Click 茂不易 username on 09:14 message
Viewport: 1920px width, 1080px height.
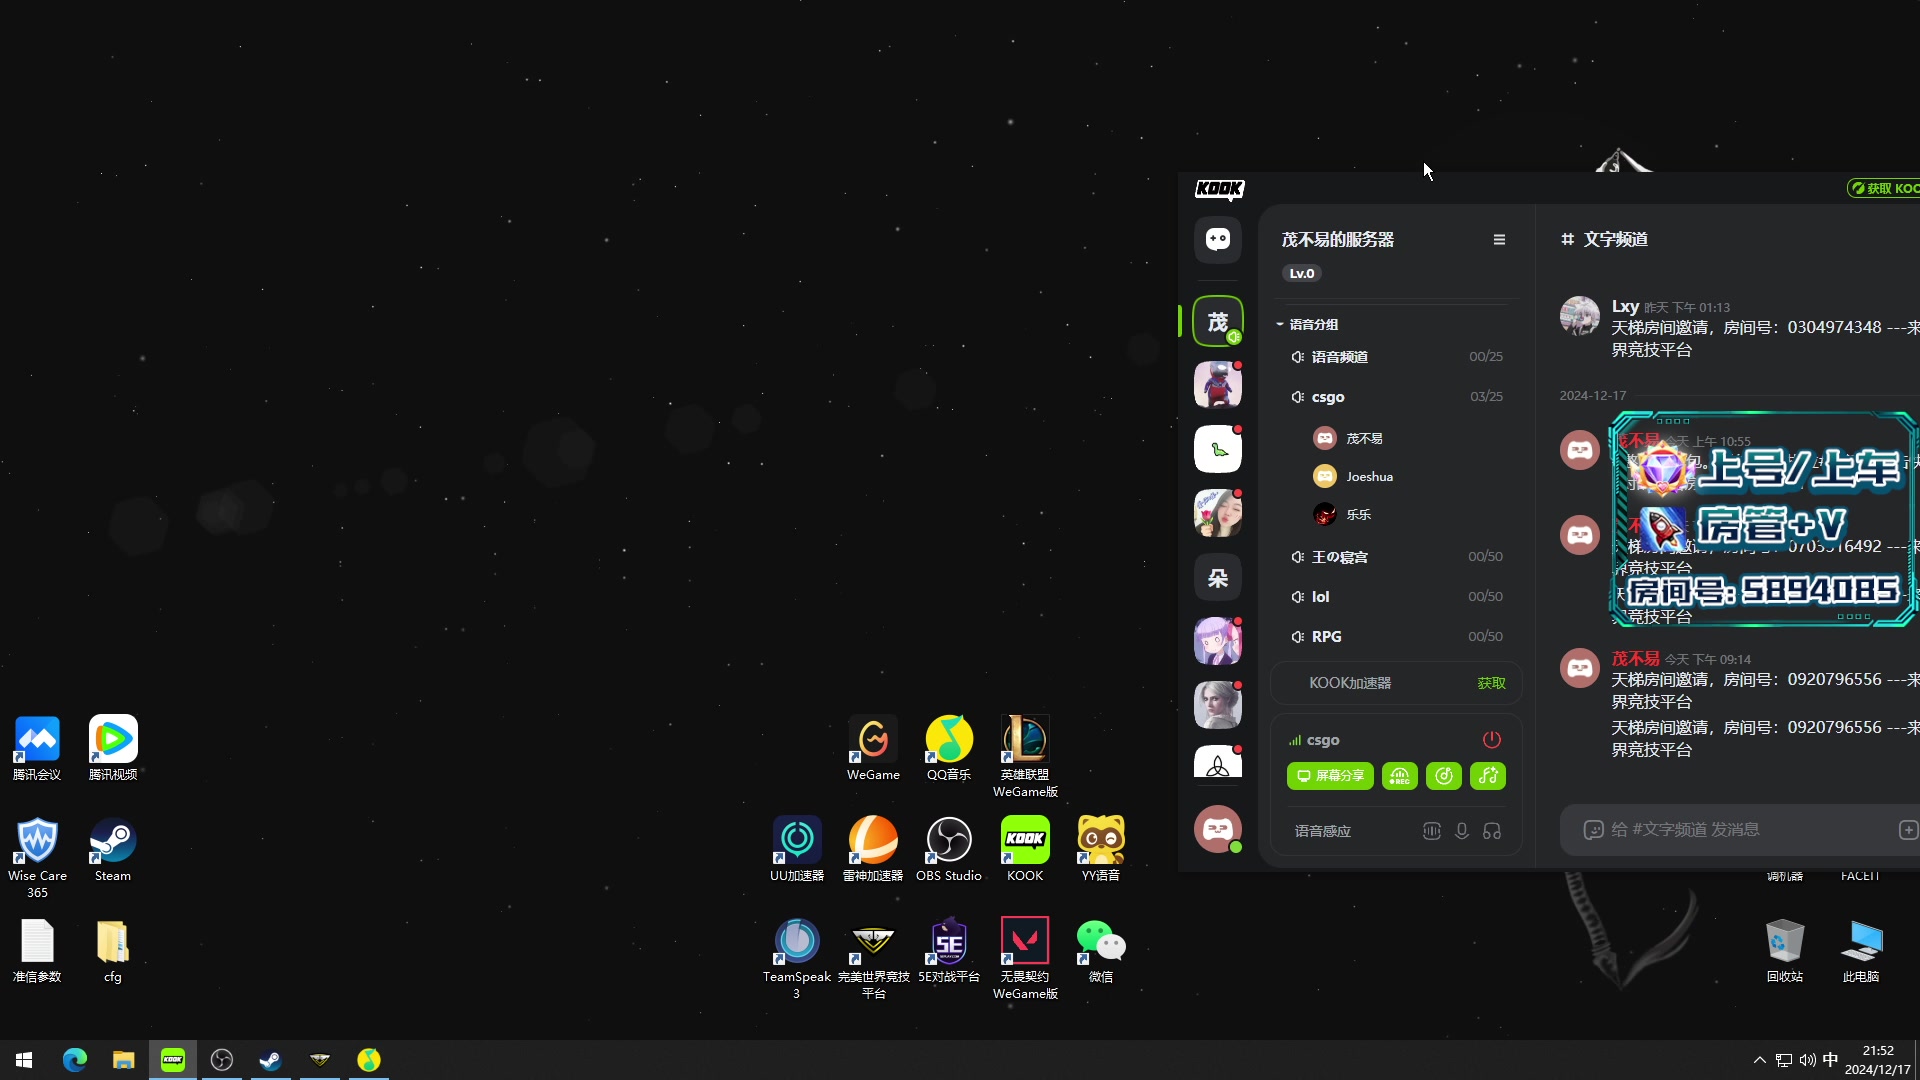pyautogui.click(x=1635, y=659)
